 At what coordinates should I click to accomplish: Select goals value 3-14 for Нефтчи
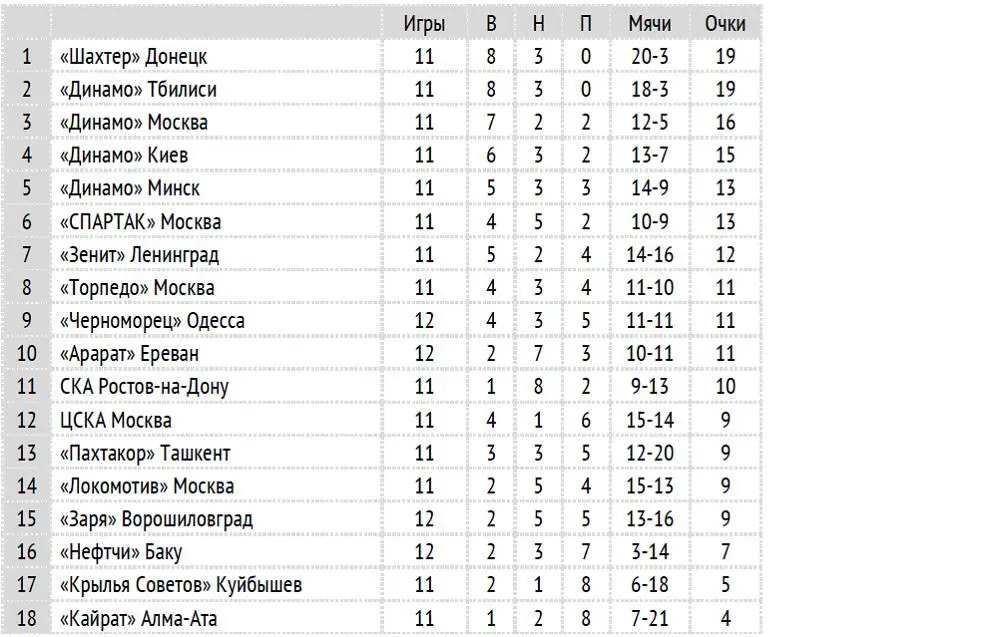[649, 552]
